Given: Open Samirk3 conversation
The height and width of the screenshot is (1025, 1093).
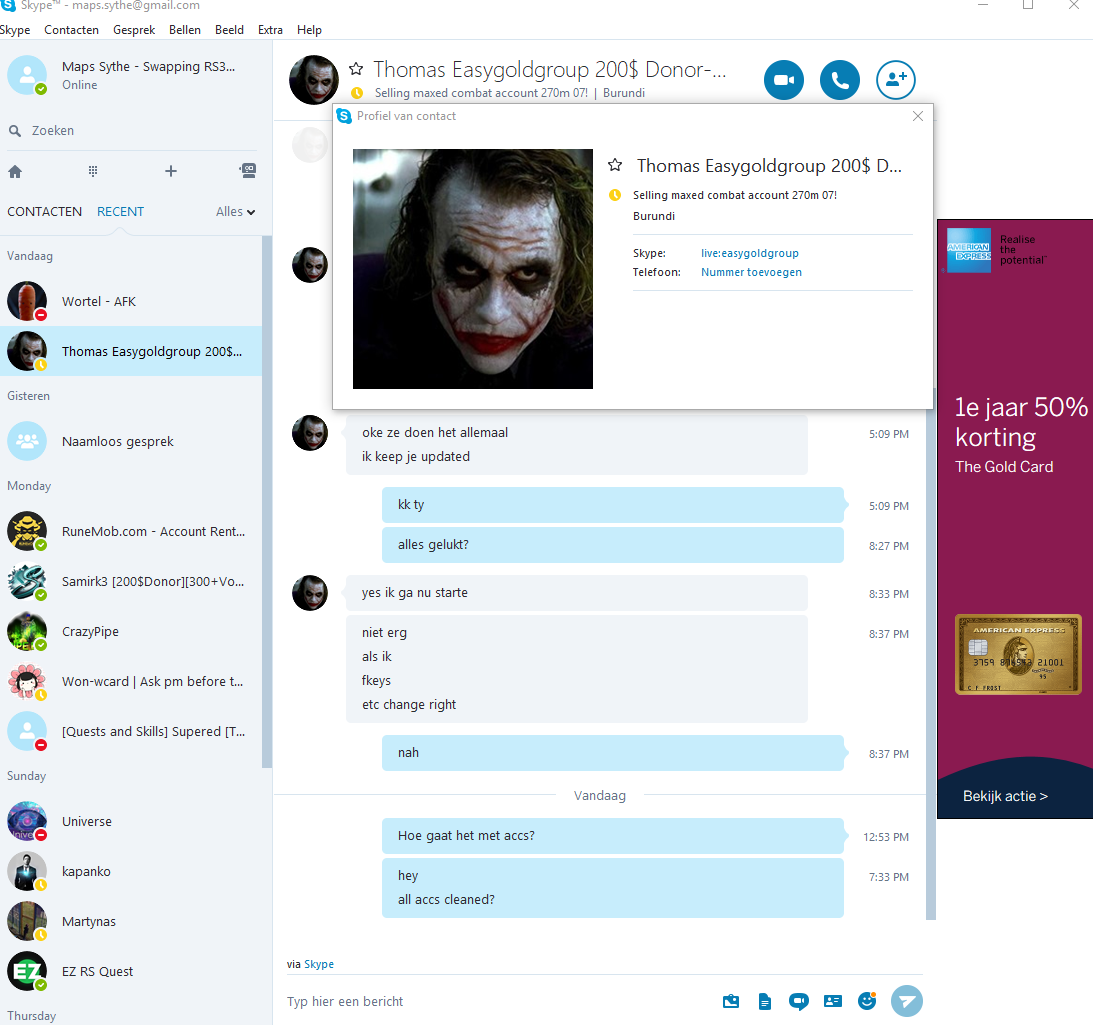Looking at the screenshot, I should pyautogui.click(x=131, y=582).
